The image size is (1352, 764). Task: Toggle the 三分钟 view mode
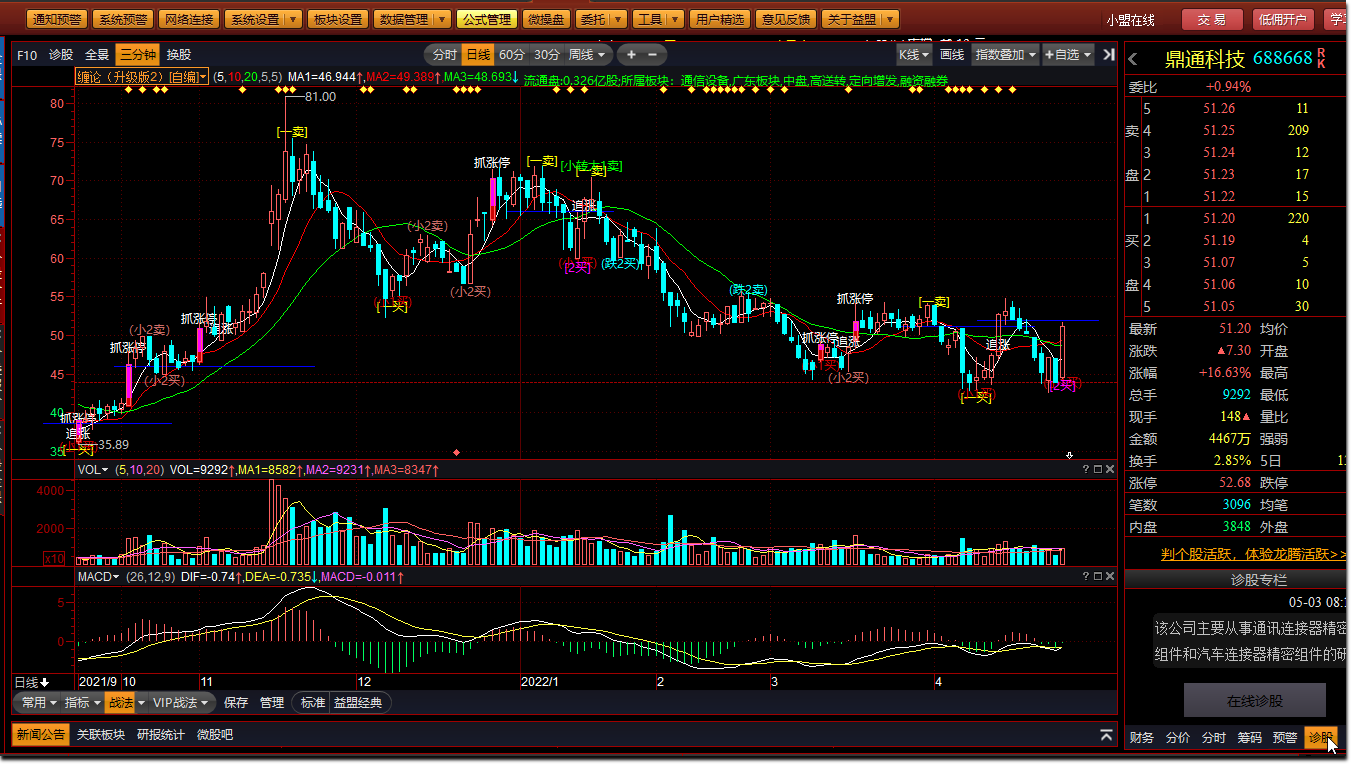pyautogui.click(x=137, y=55)
